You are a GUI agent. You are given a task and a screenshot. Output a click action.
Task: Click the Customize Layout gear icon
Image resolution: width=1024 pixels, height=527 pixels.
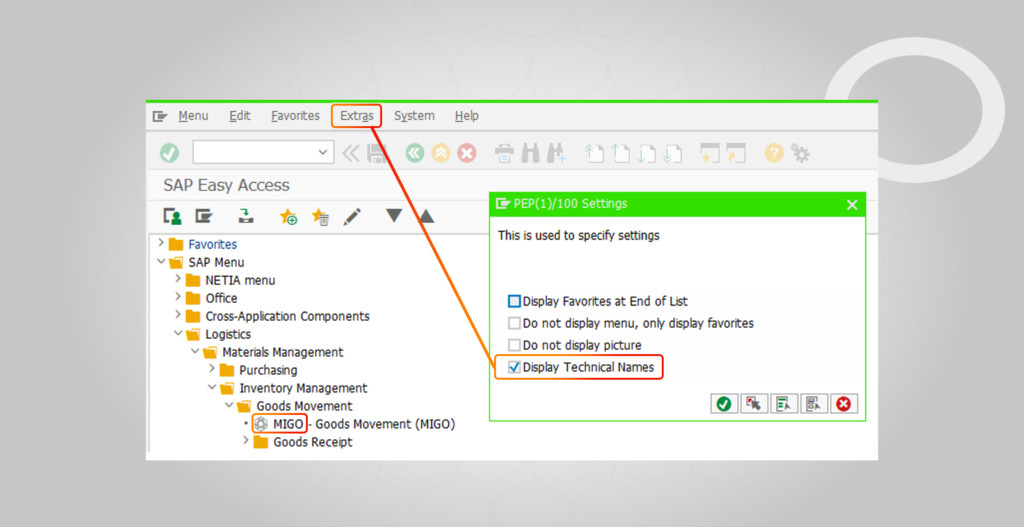[800, 153]
